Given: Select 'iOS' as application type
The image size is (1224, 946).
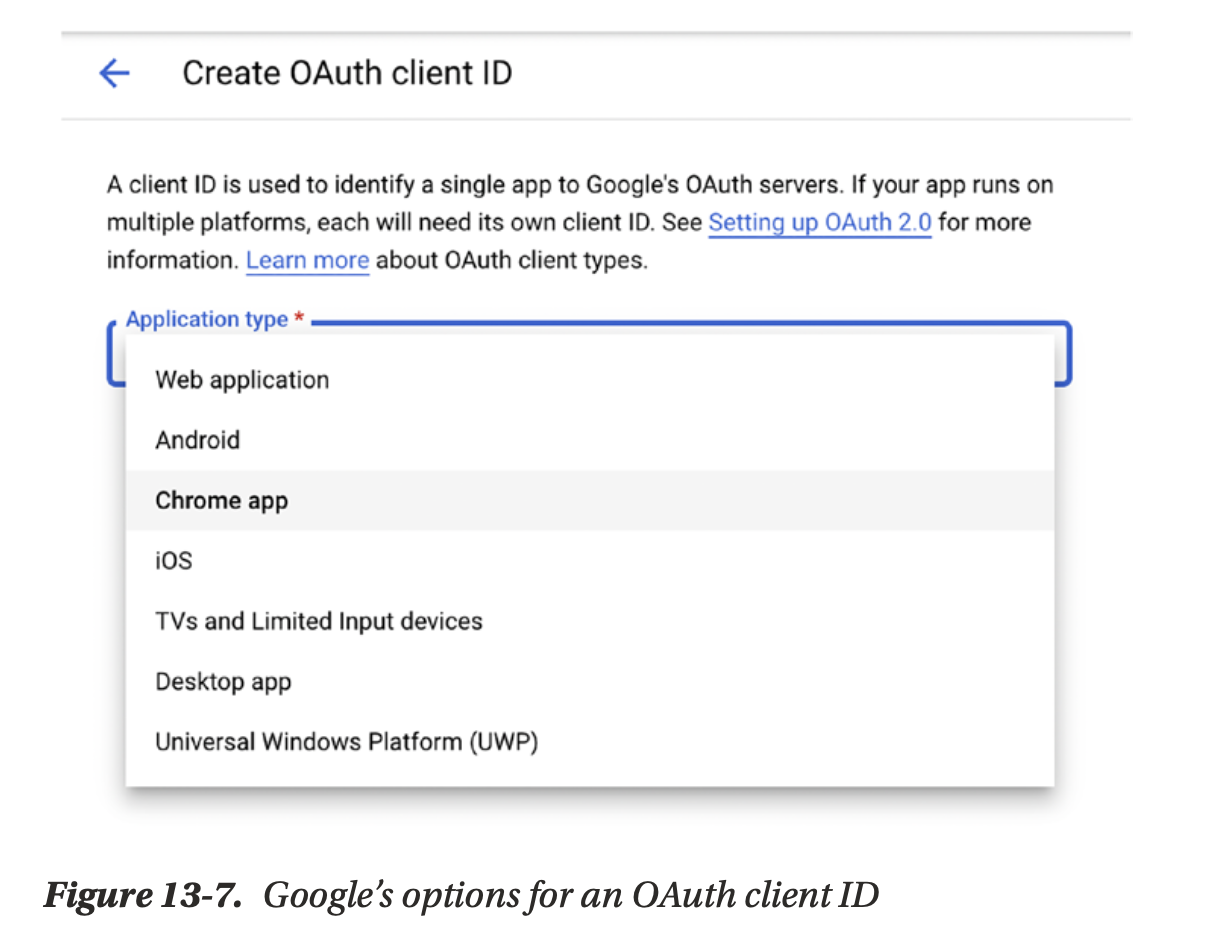Looking at the screenshot, I should pos(173,561).
